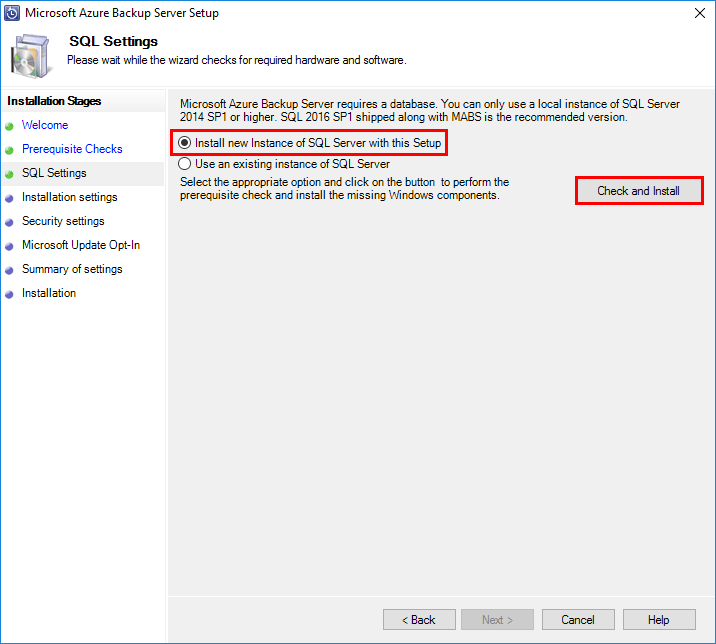
Task: Click the blue bullet beside Microsoft Update Opt-In
Action: pyautogui.click(x=9, y=246)
